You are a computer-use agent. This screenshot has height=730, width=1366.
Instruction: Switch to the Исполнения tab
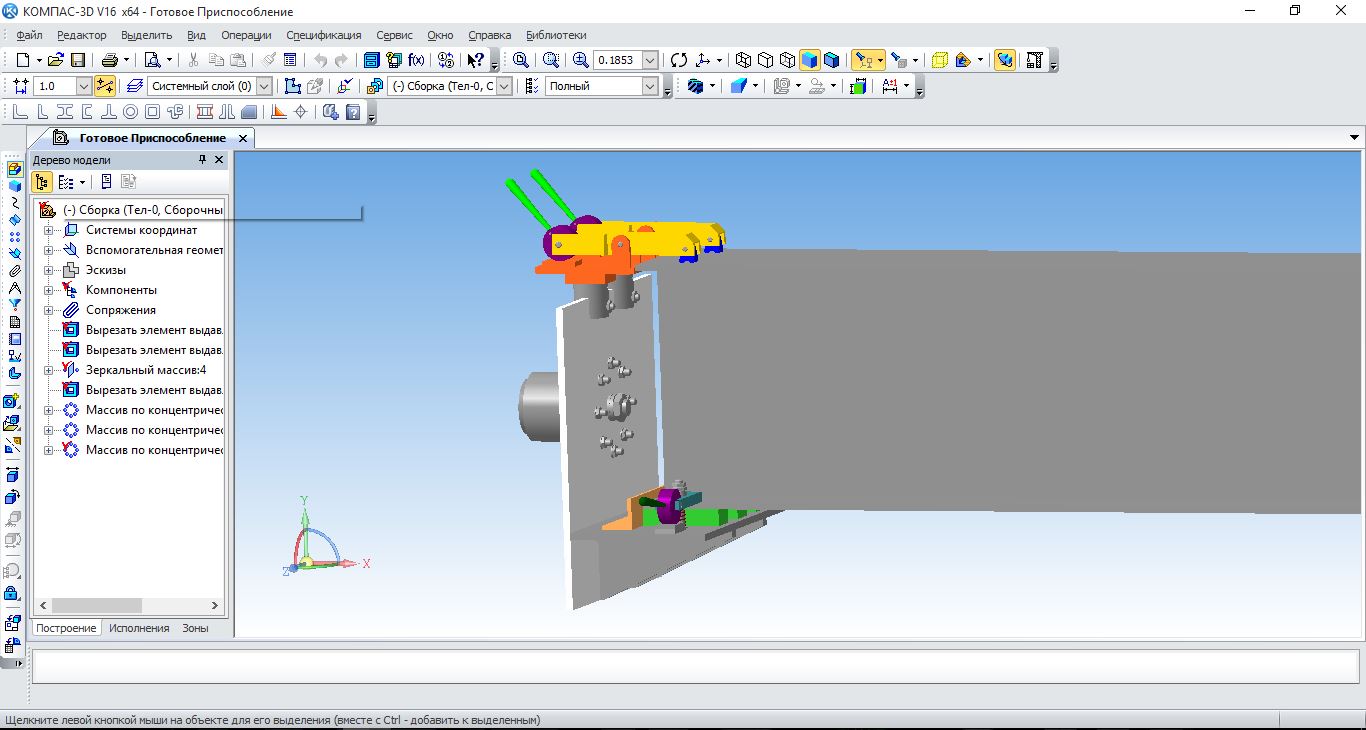point(139,628)
